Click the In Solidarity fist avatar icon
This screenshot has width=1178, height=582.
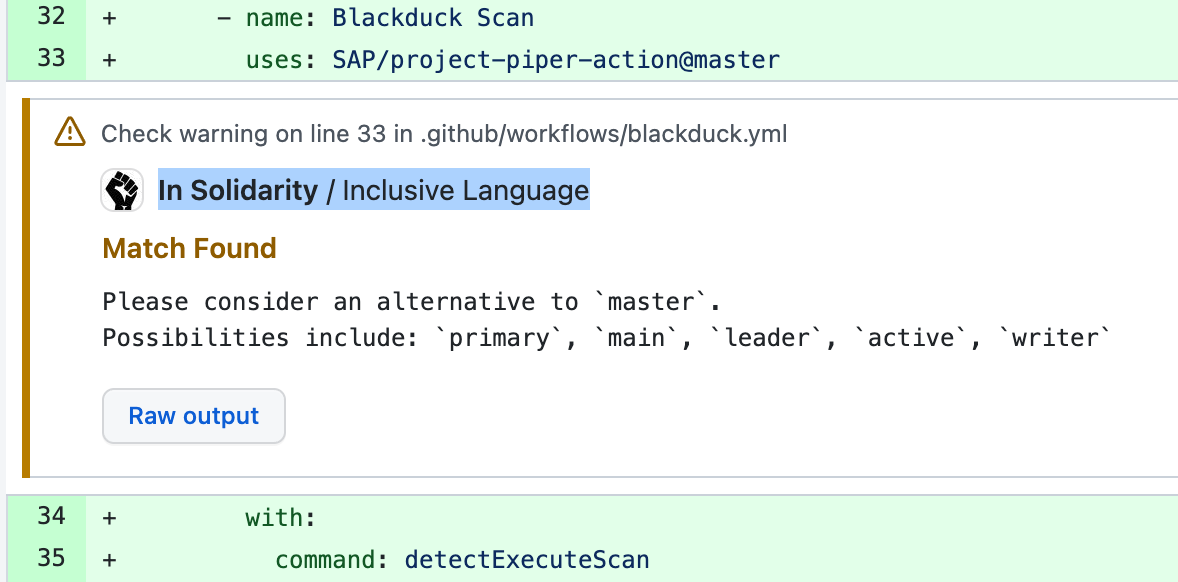click(x=121, y=190)
